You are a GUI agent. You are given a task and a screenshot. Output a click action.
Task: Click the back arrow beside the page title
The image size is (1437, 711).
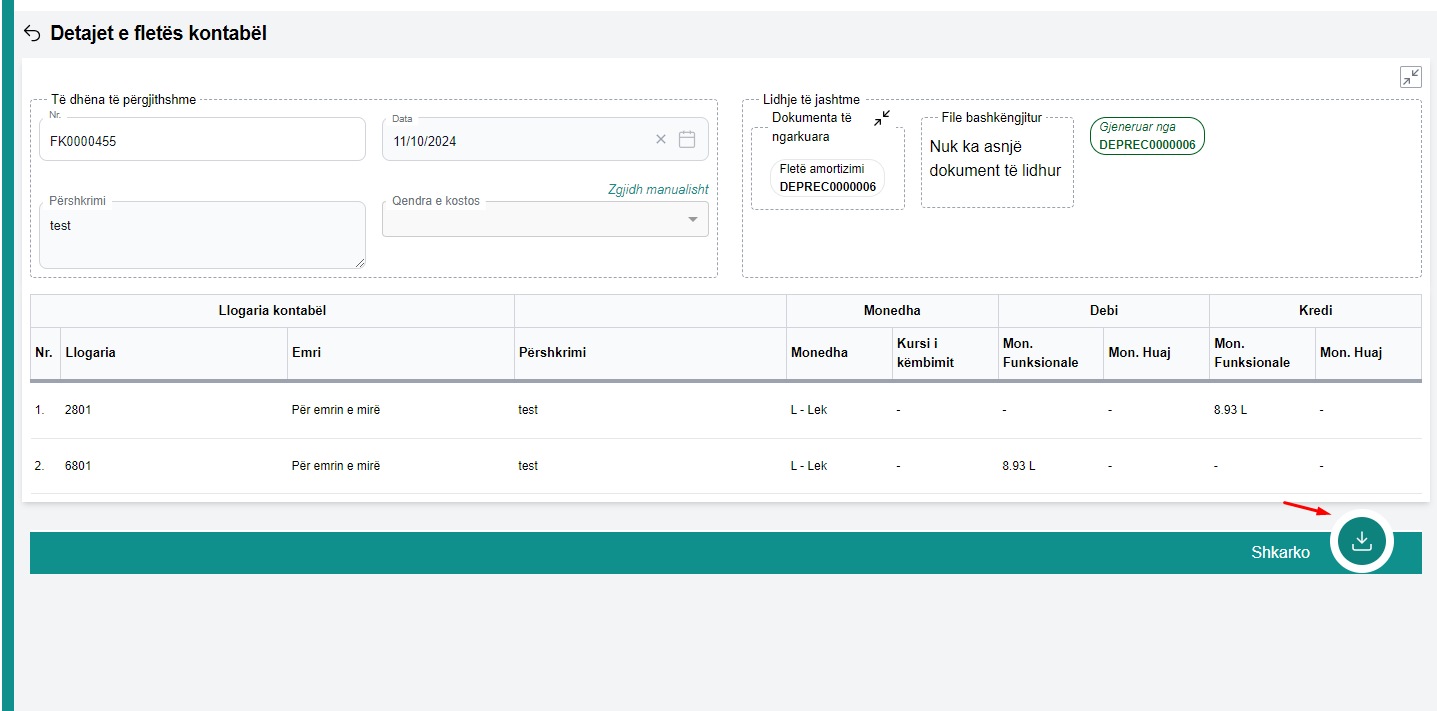click(32, 34)
